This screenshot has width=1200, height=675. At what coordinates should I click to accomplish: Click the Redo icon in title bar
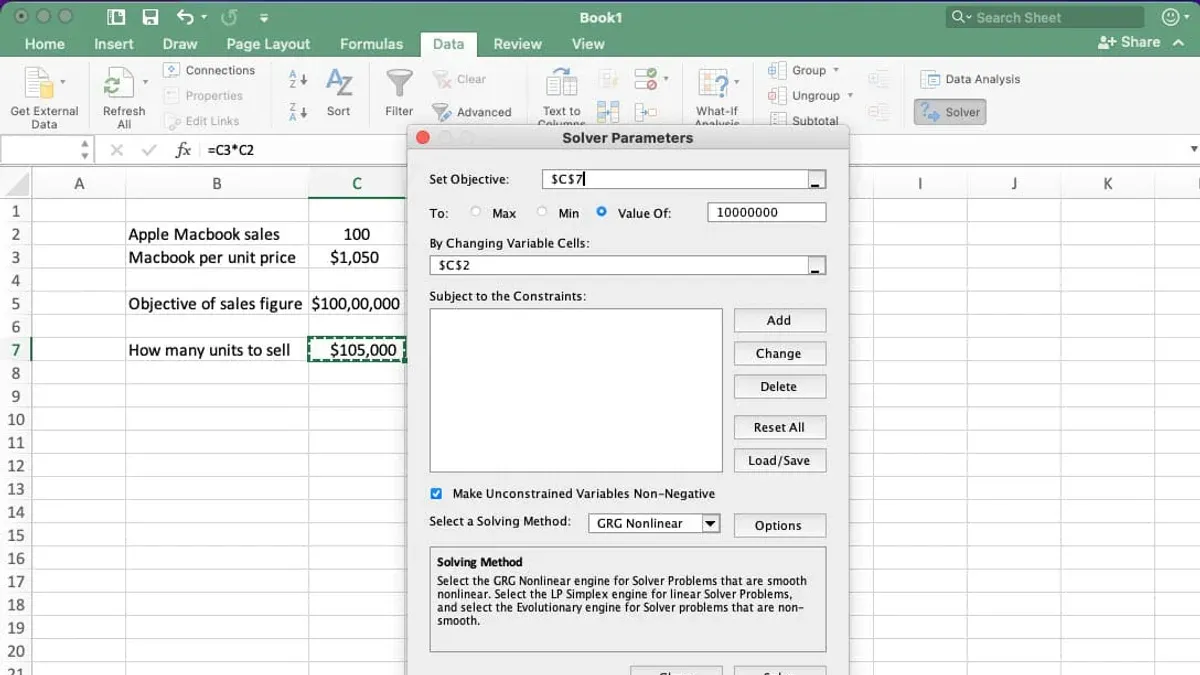(x=227, y=17)
